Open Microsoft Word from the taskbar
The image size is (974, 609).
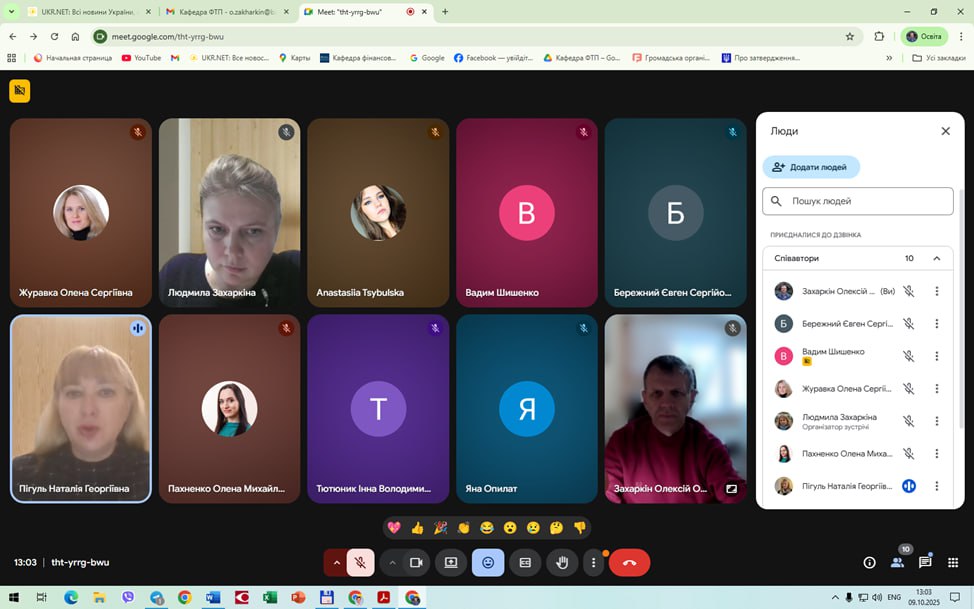pyautogui.click(x=213, y=598)
